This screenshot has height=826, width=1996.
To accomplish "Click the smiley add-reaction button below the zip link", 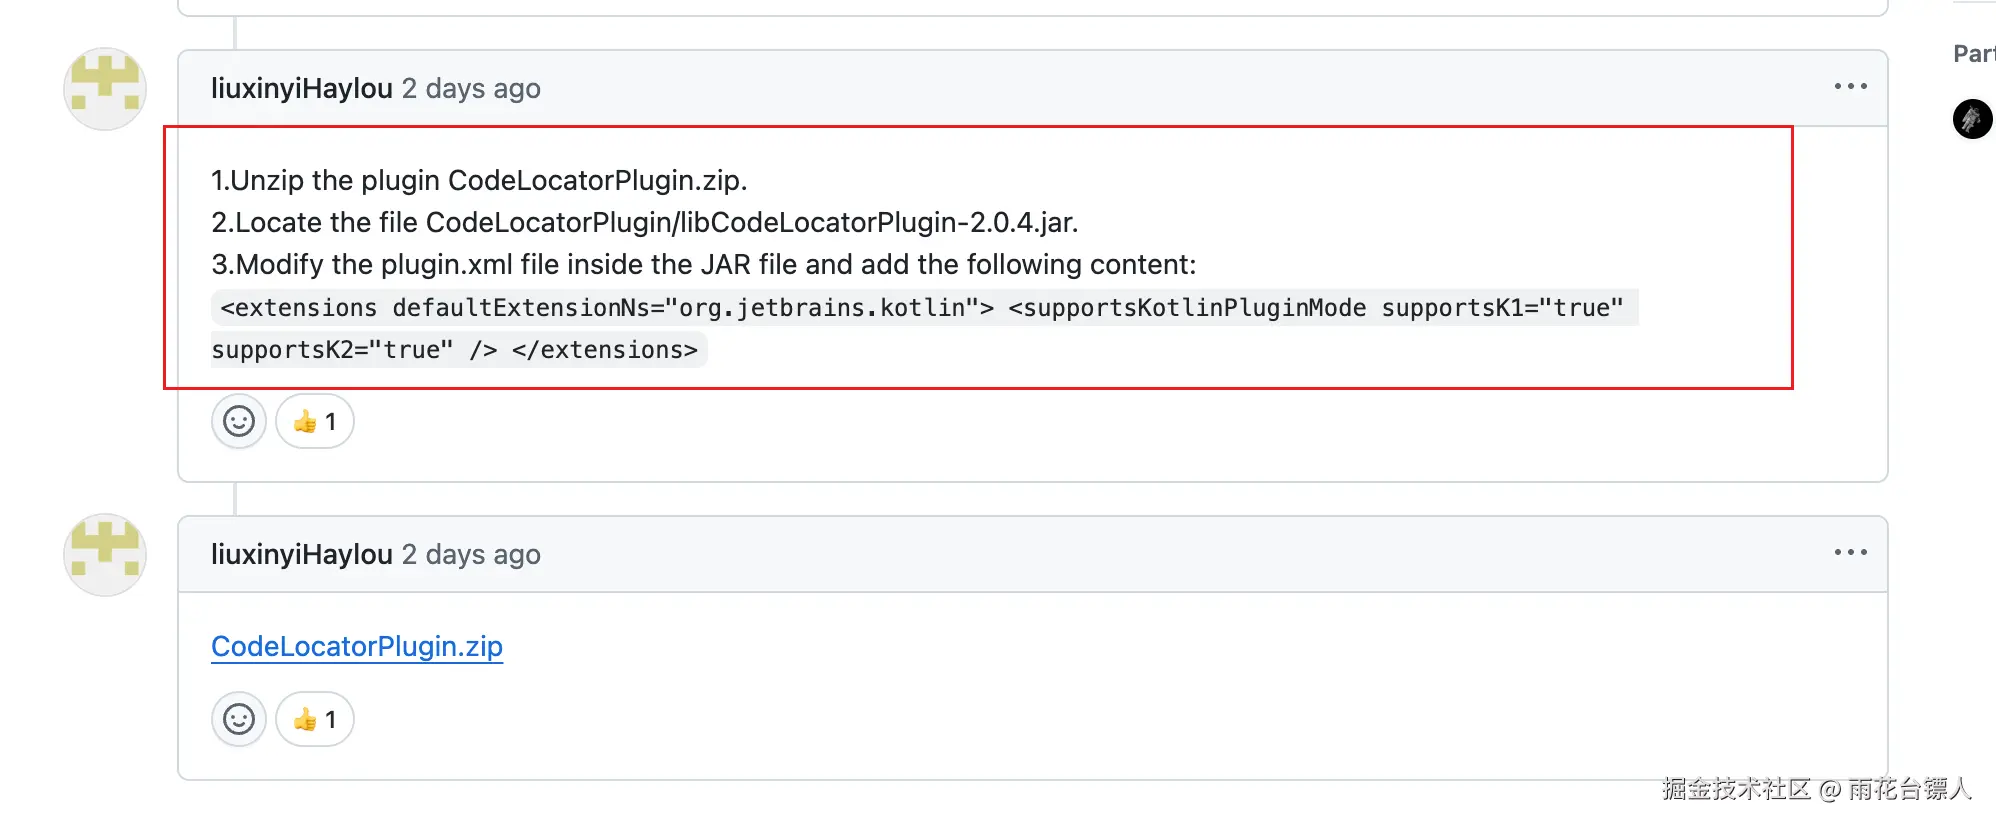I will click(x=239, y=719).
